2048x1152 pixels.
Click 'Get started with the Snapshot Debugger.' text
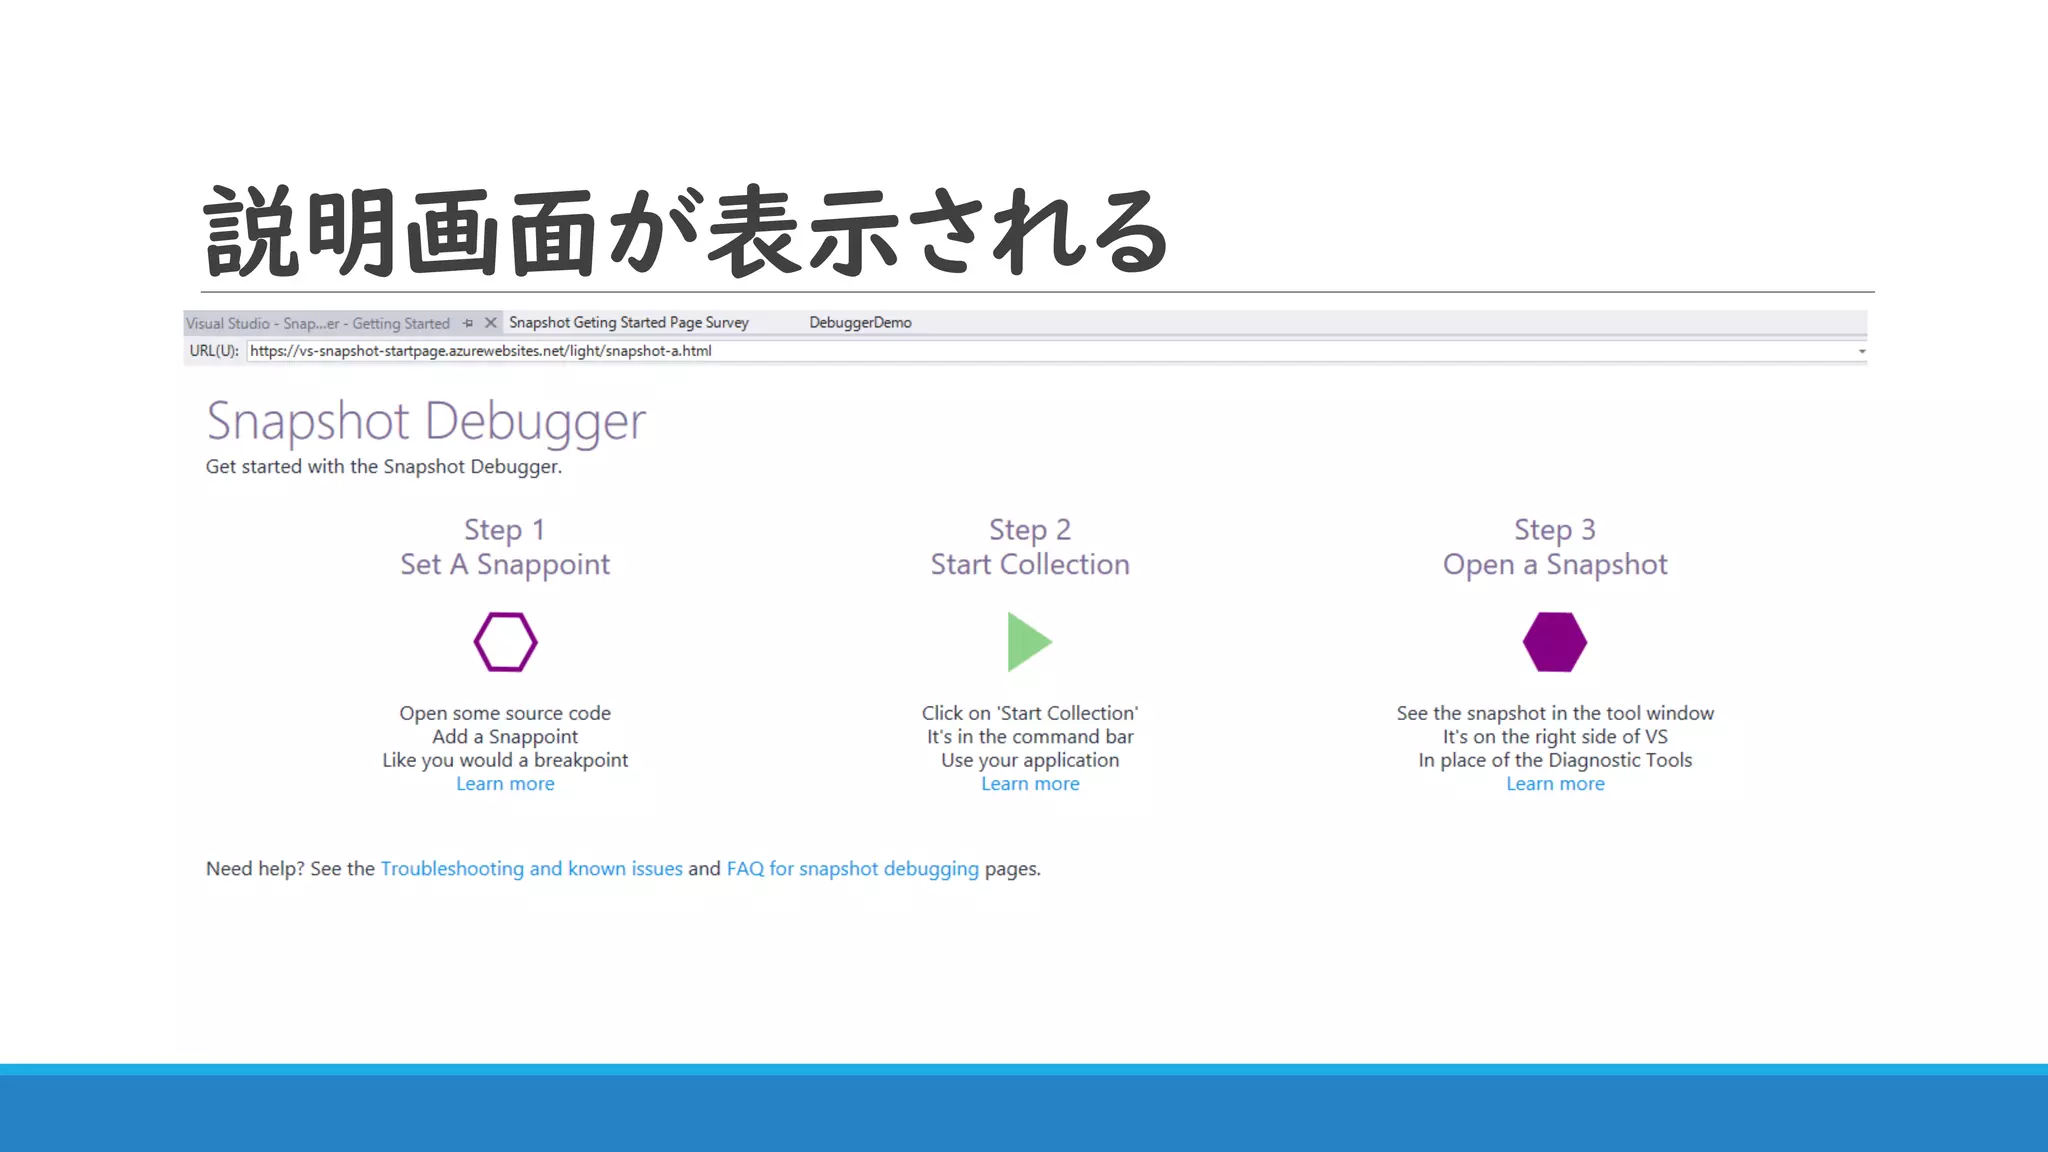pos(384,467)
